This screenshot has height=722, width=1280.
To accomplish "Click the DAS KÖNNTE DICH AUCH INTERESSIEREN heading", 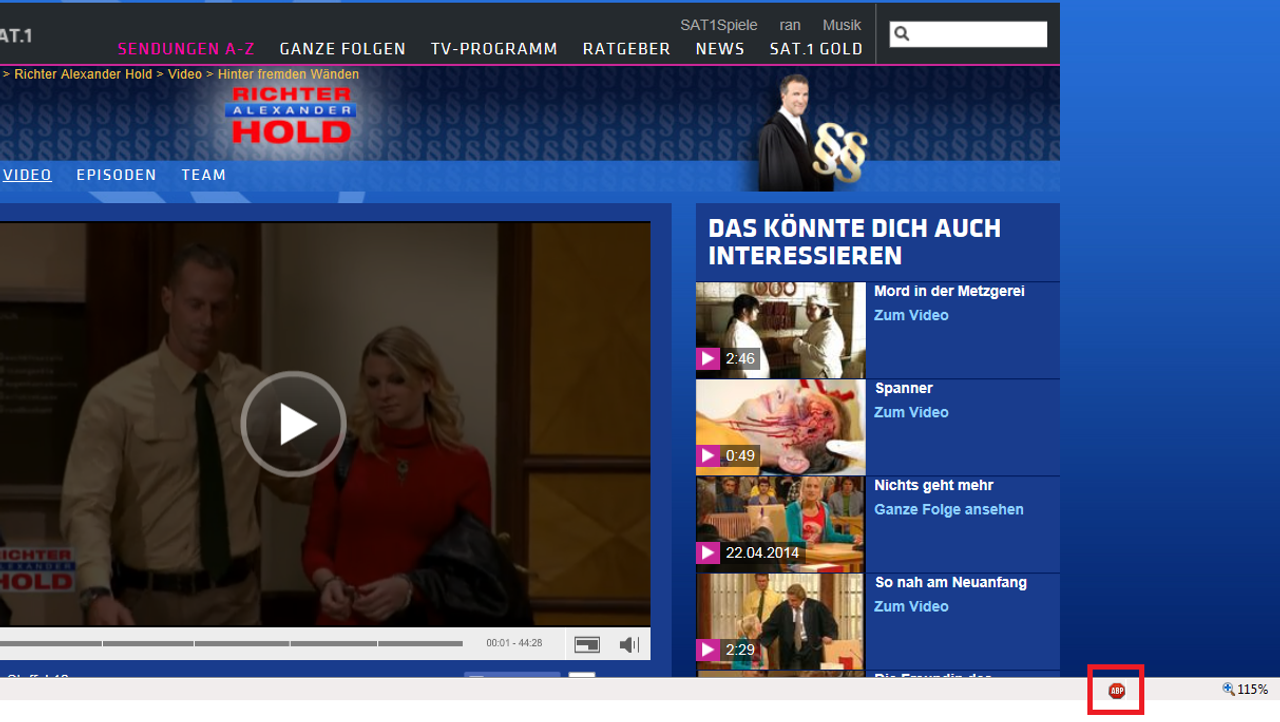I will tap(855, 242).
